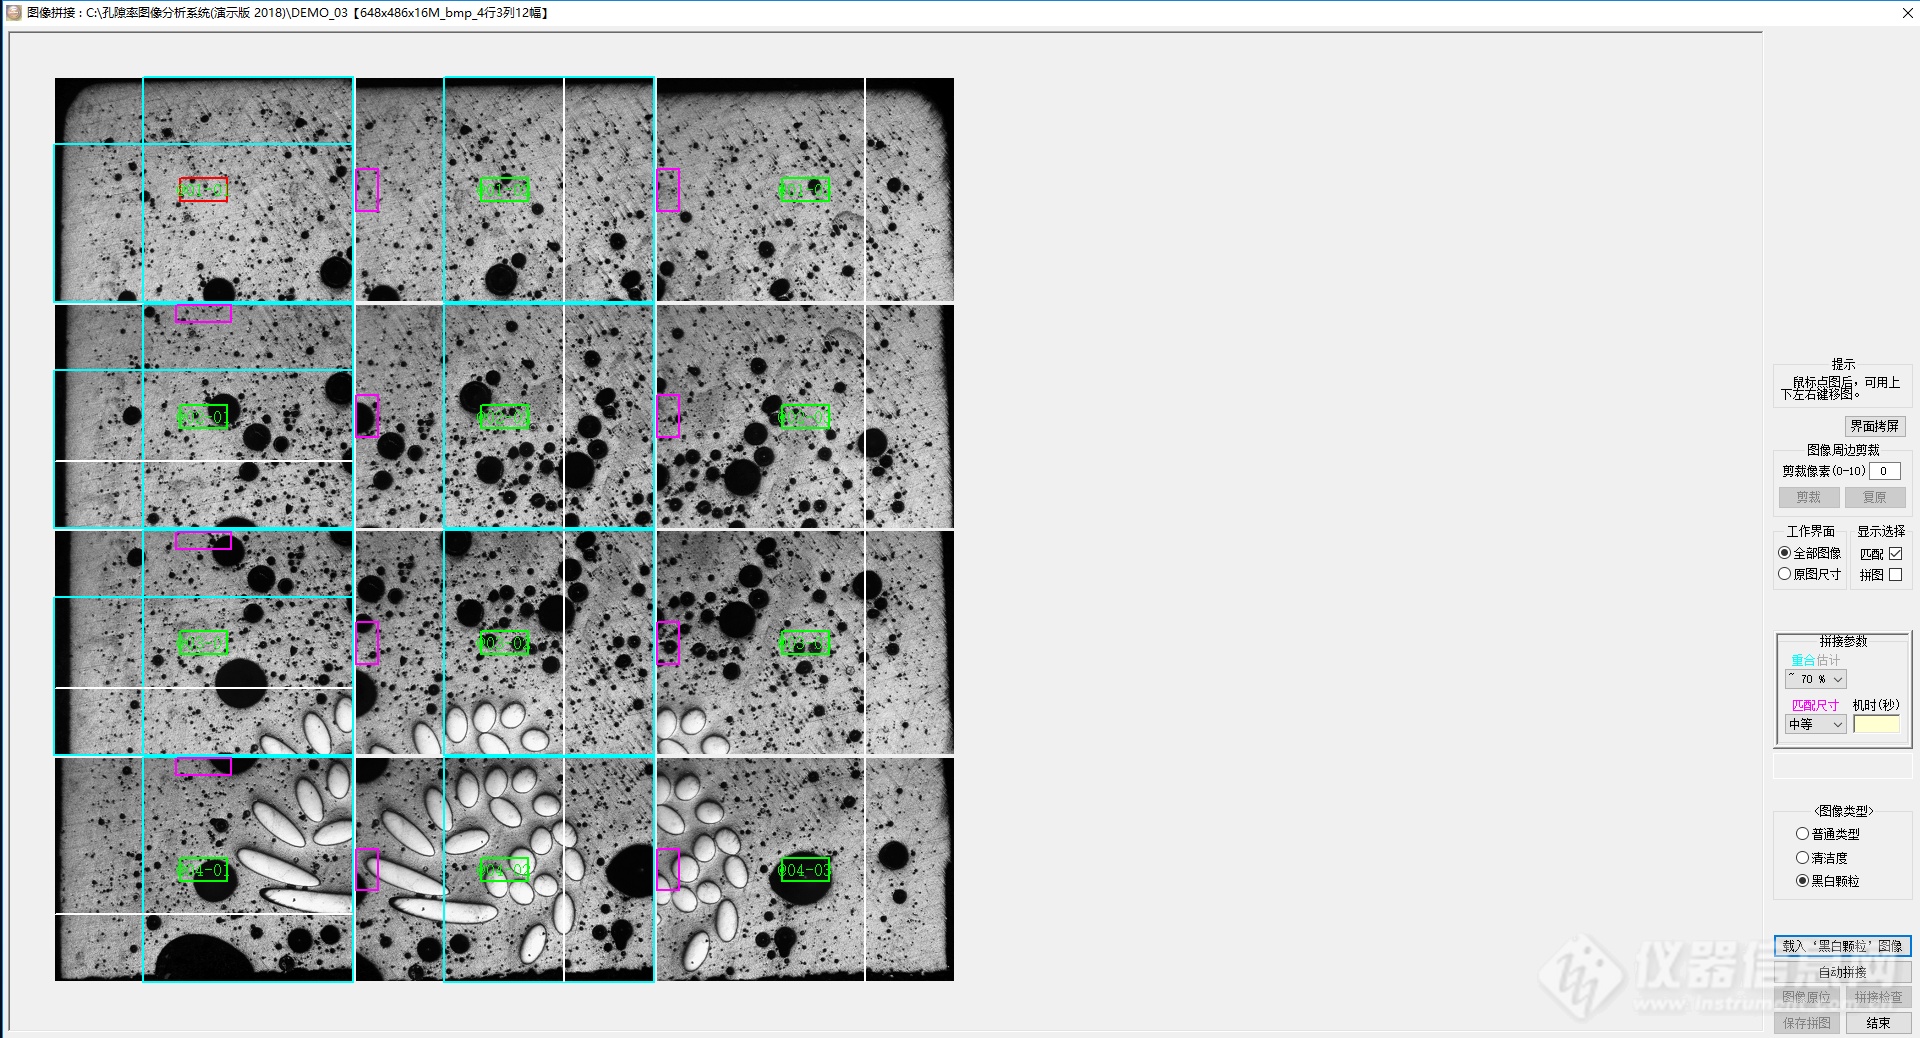The height and width of the screenshot is (1038, 1920).
Task: Select the green 004-03 tile marker
Action: pyautogui.click(x=804, y=870)
